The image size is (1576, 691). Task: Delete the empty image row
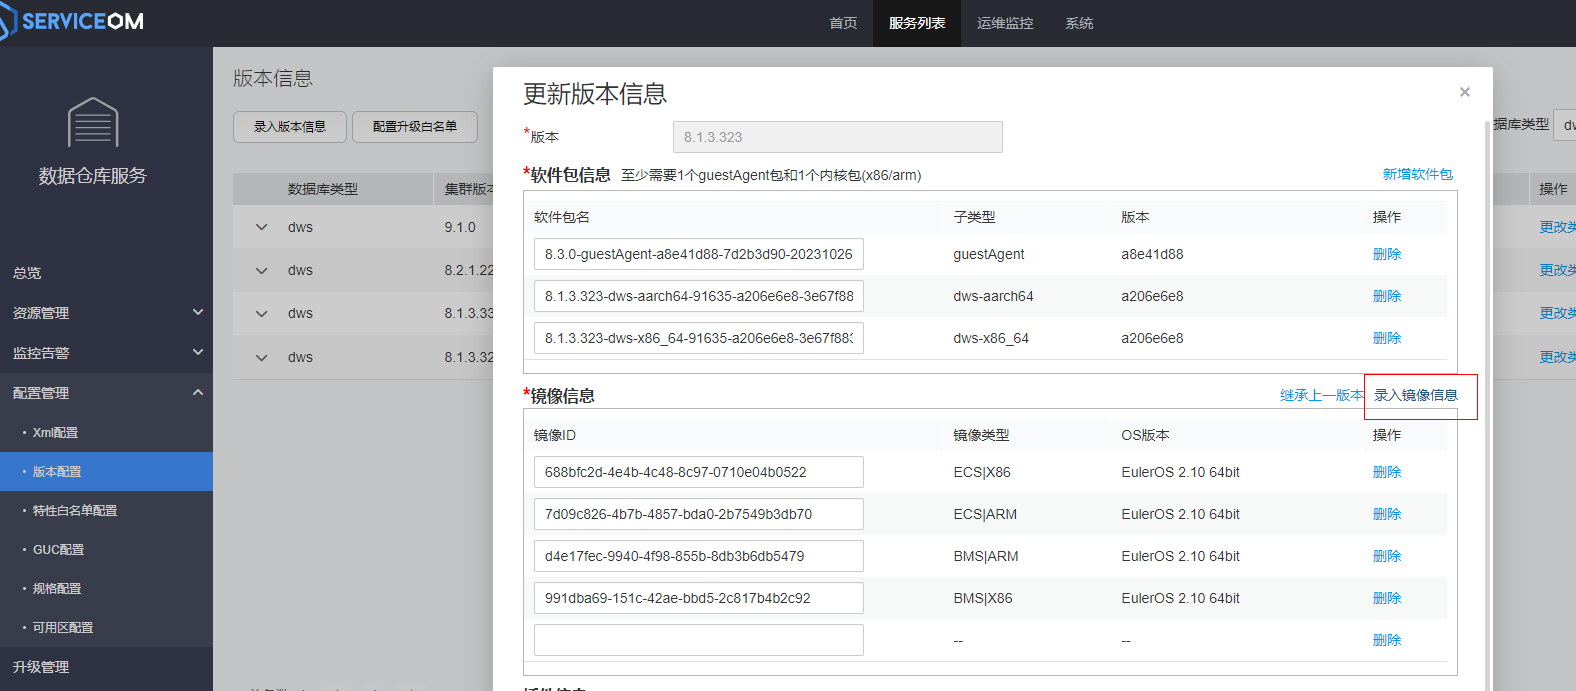[1387, 640]
